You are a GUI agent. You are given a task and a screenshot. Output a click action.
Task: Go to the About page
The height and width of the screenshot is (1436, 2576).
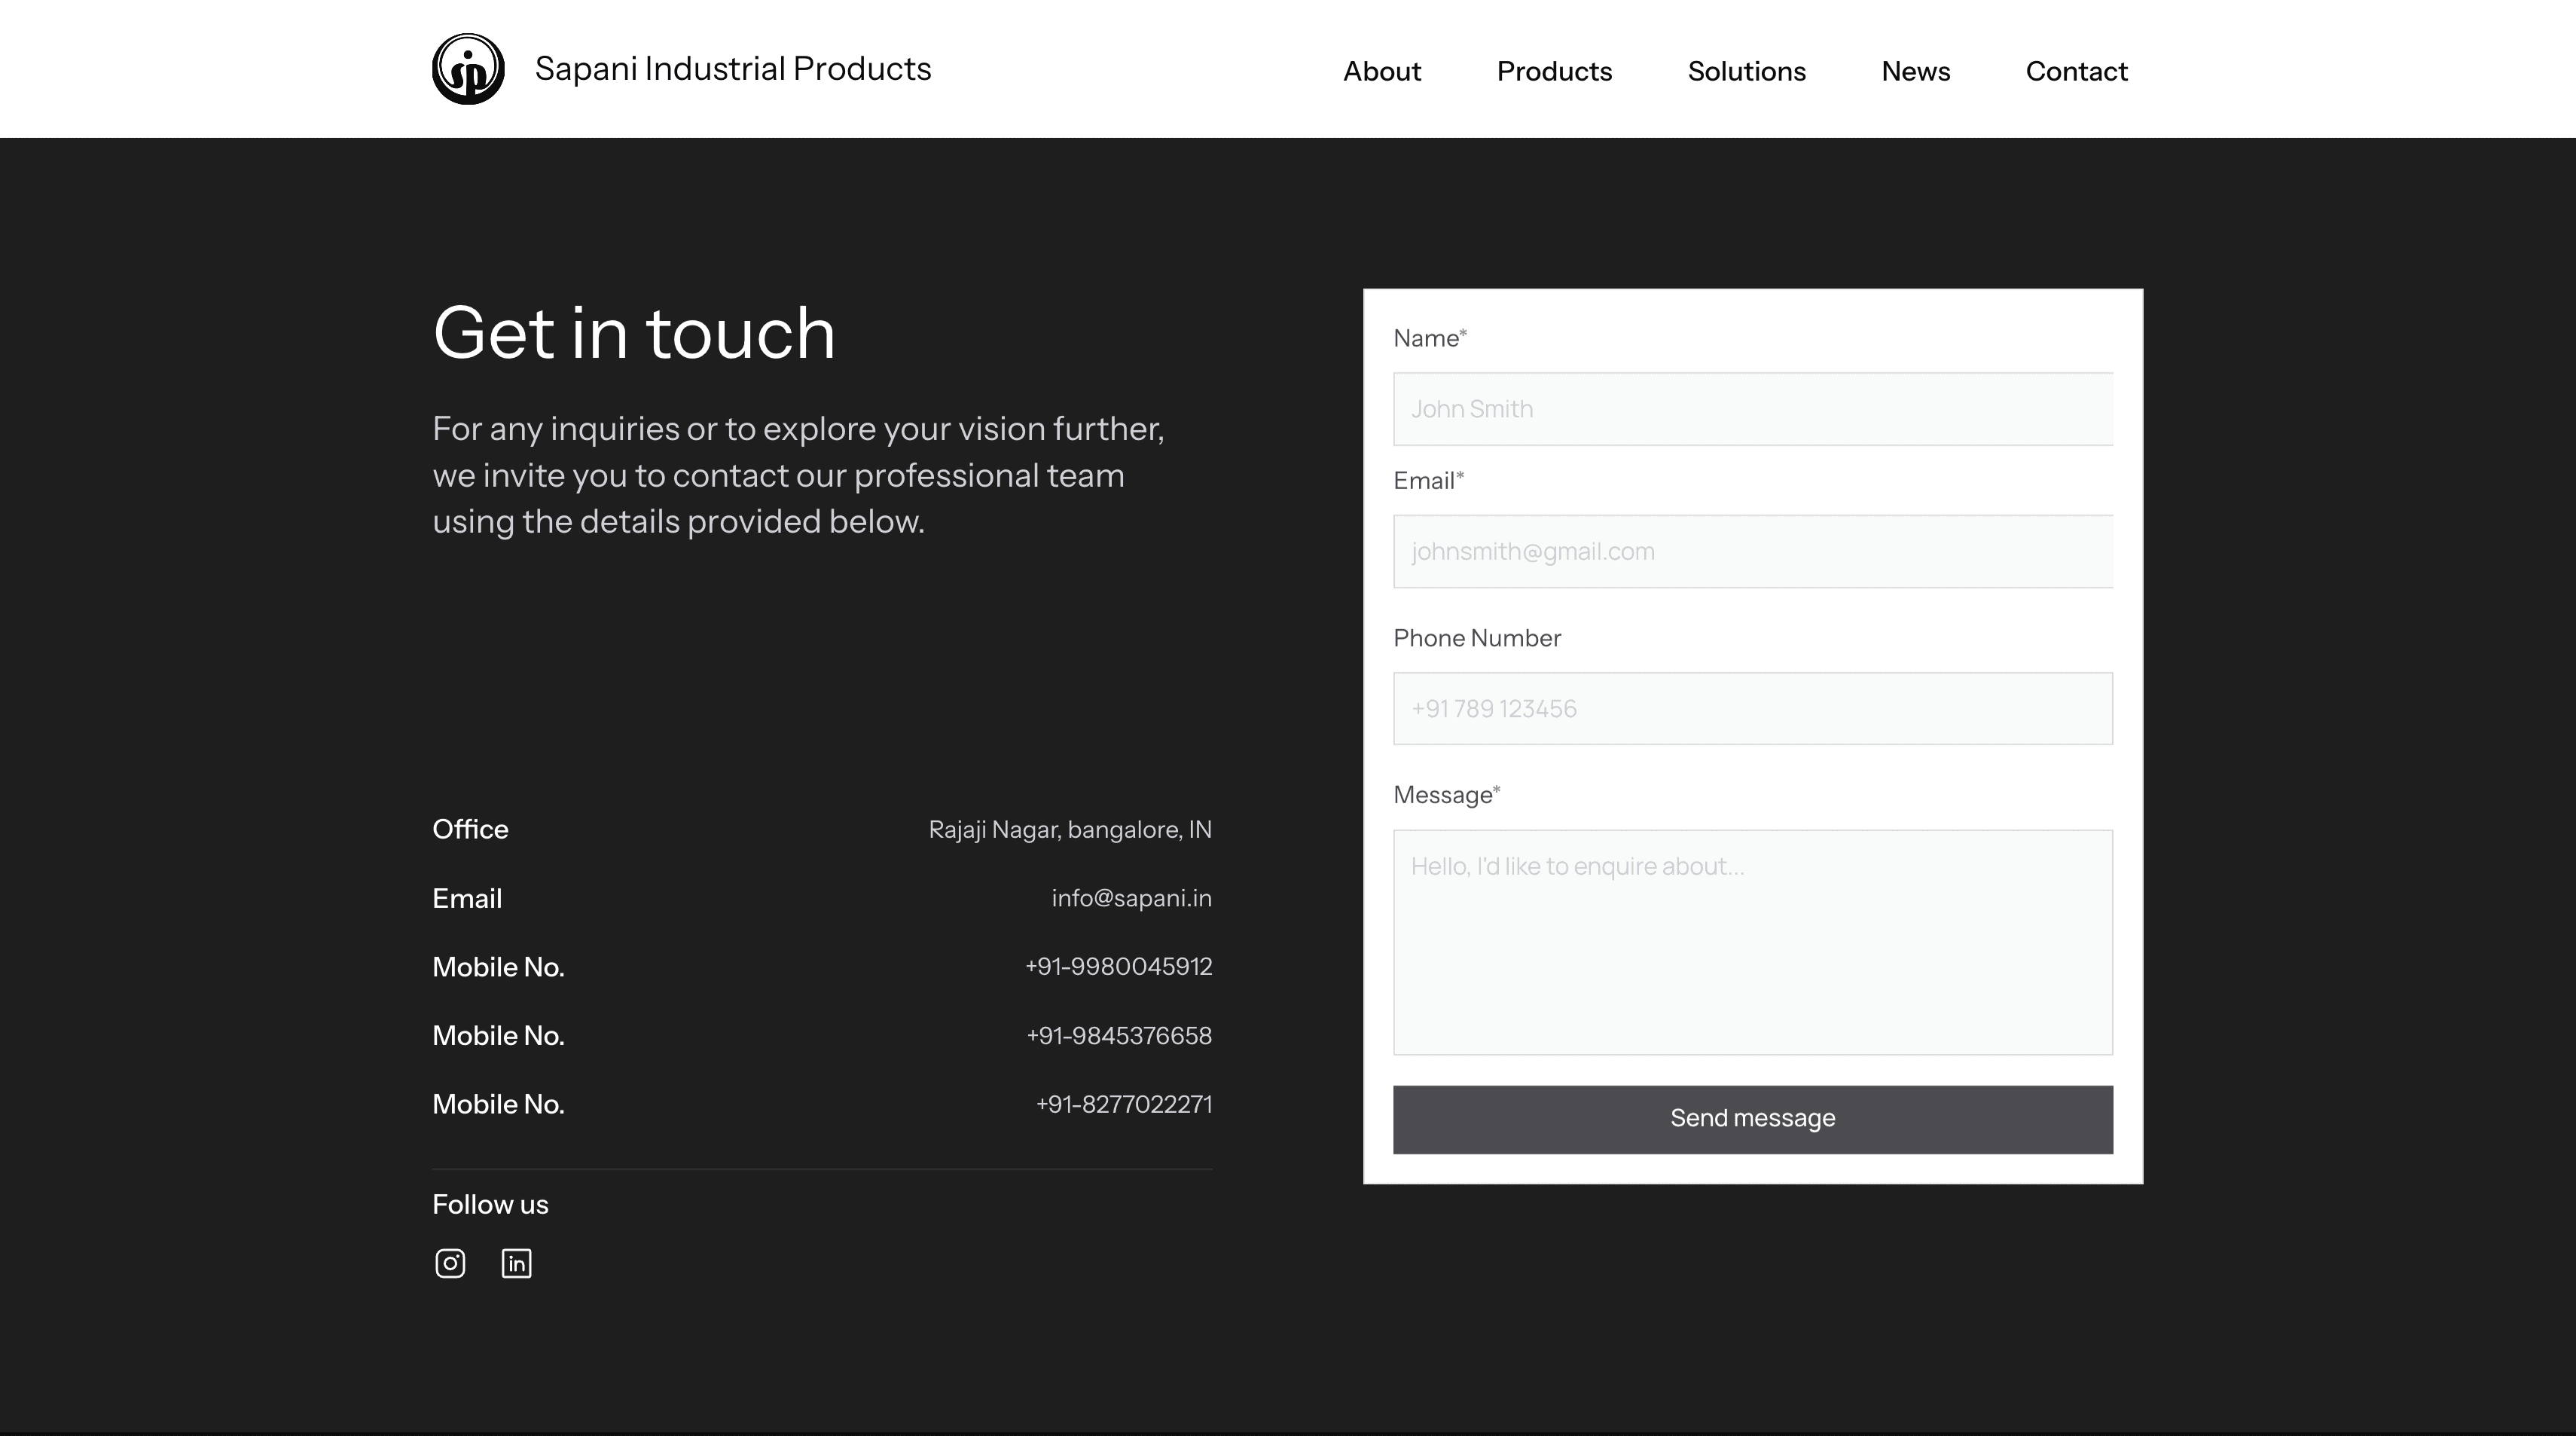coord(1381,71)
